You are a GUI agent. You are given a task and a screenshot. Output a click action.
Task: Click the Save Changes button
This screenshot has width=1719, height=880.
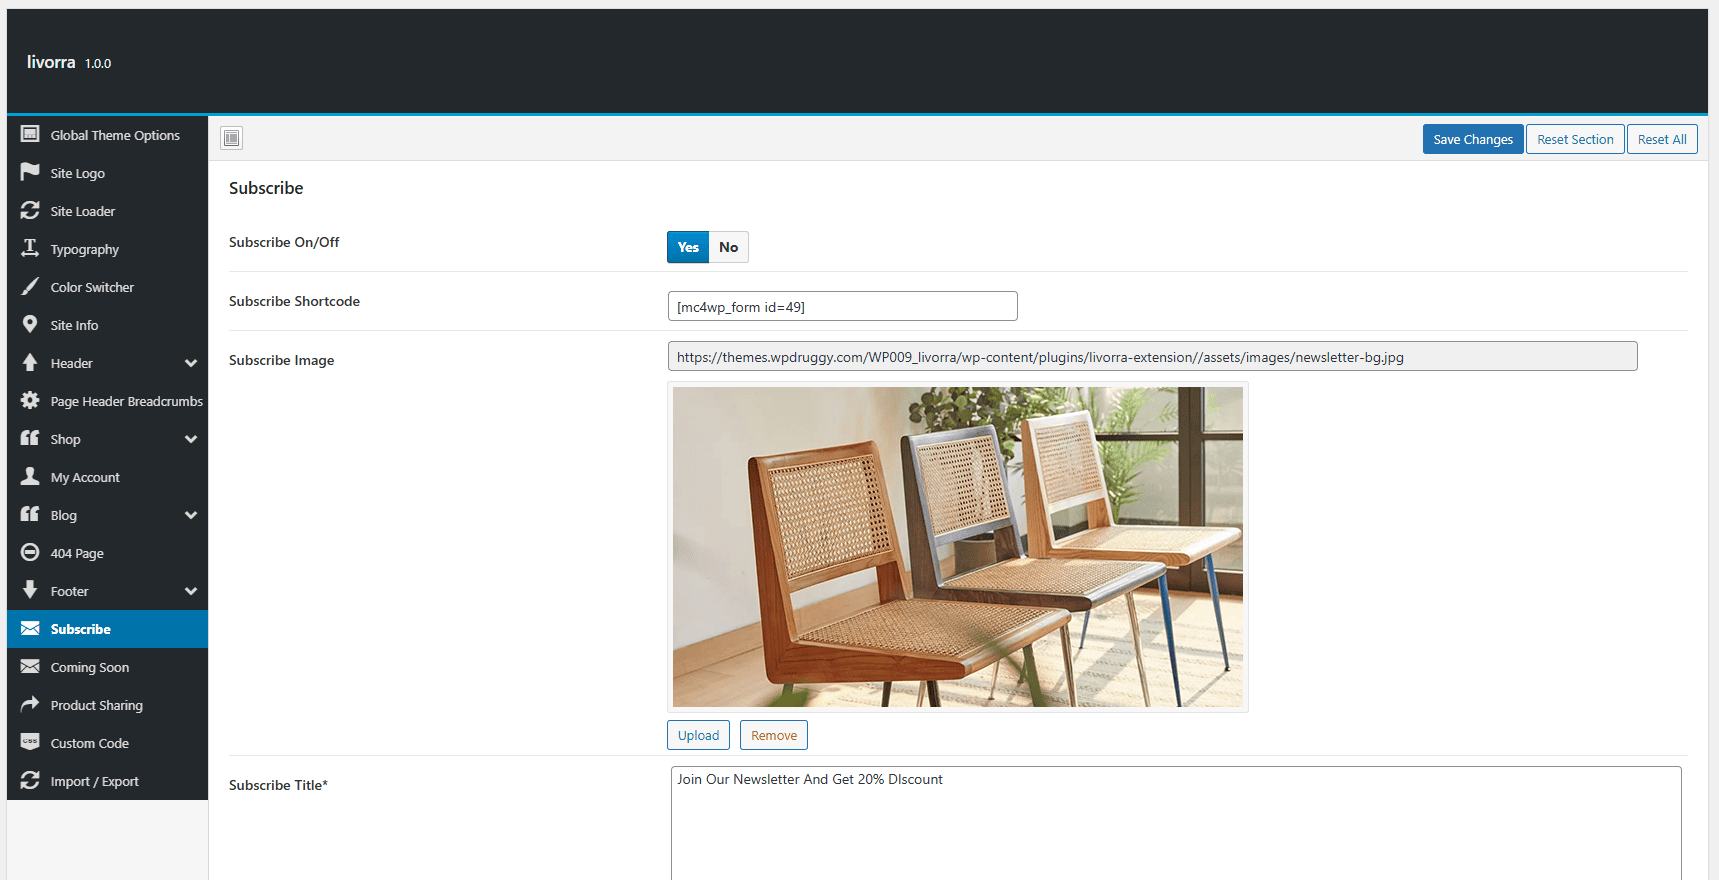1473,139
